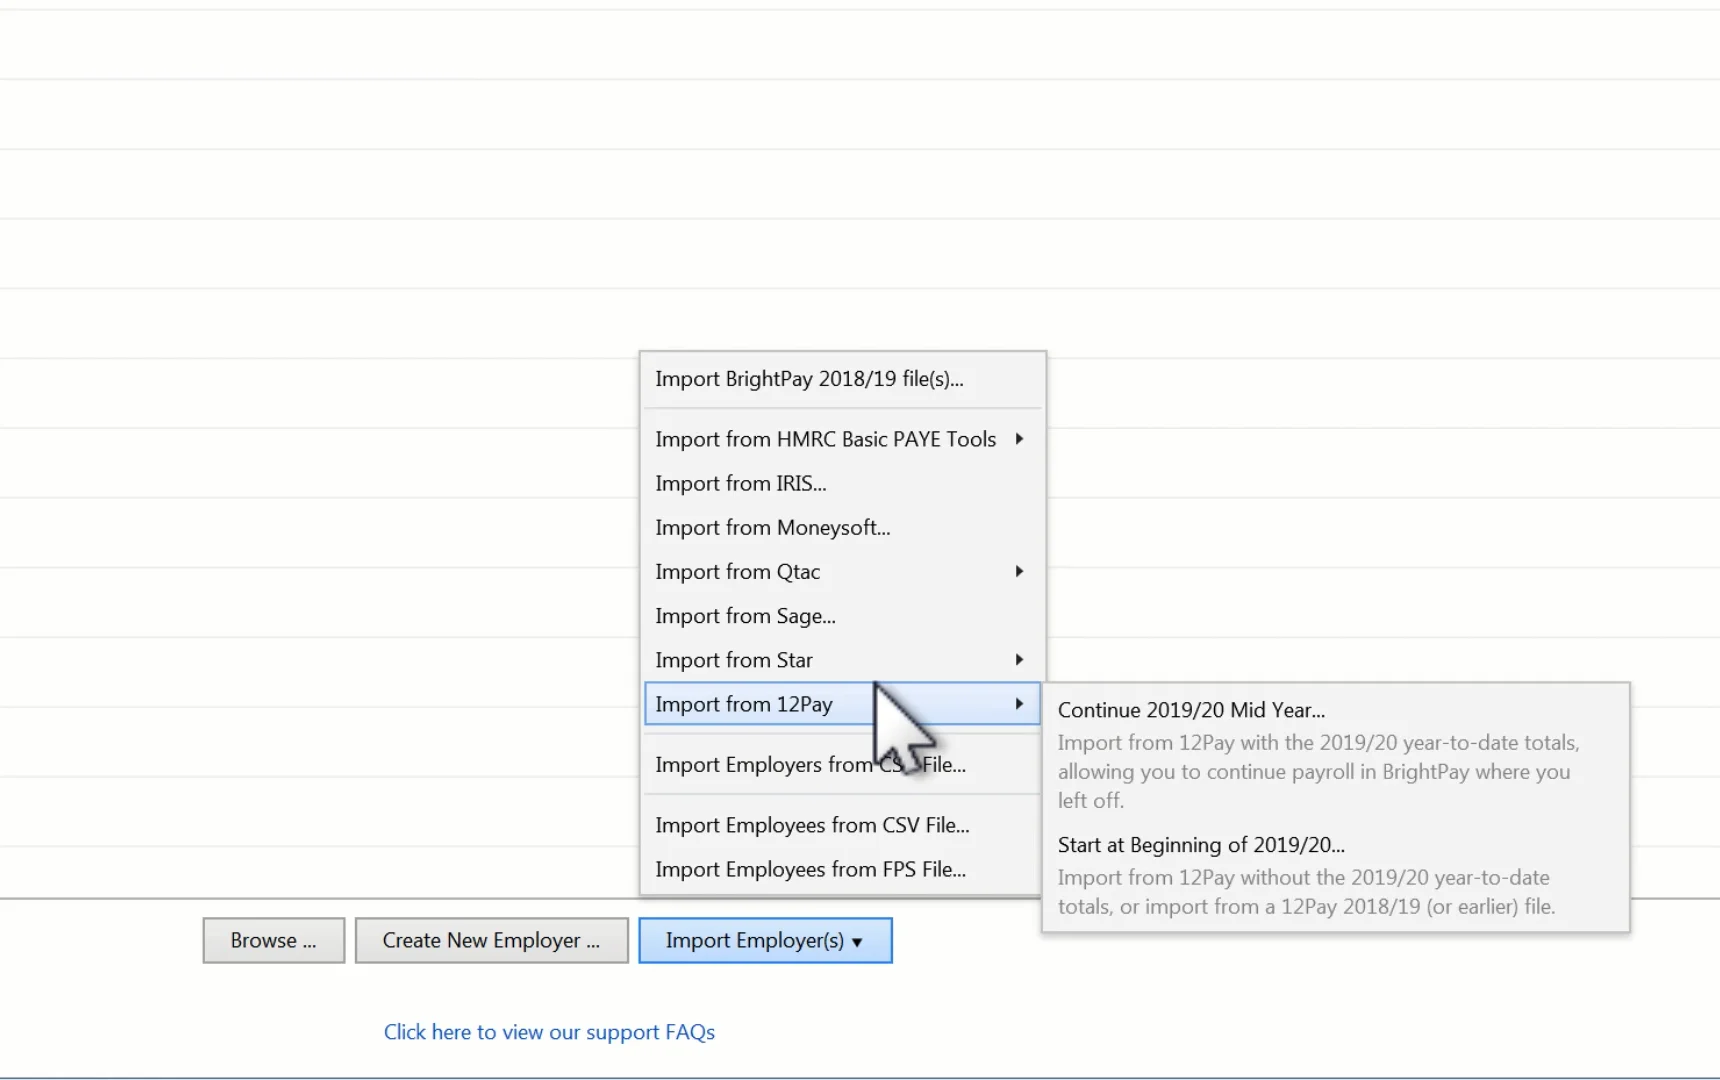This screenshot has width=1720, height=1080.
Task: Open Import BrightPay 2018/19 file(s) option
Action: [x=842, y=379]
